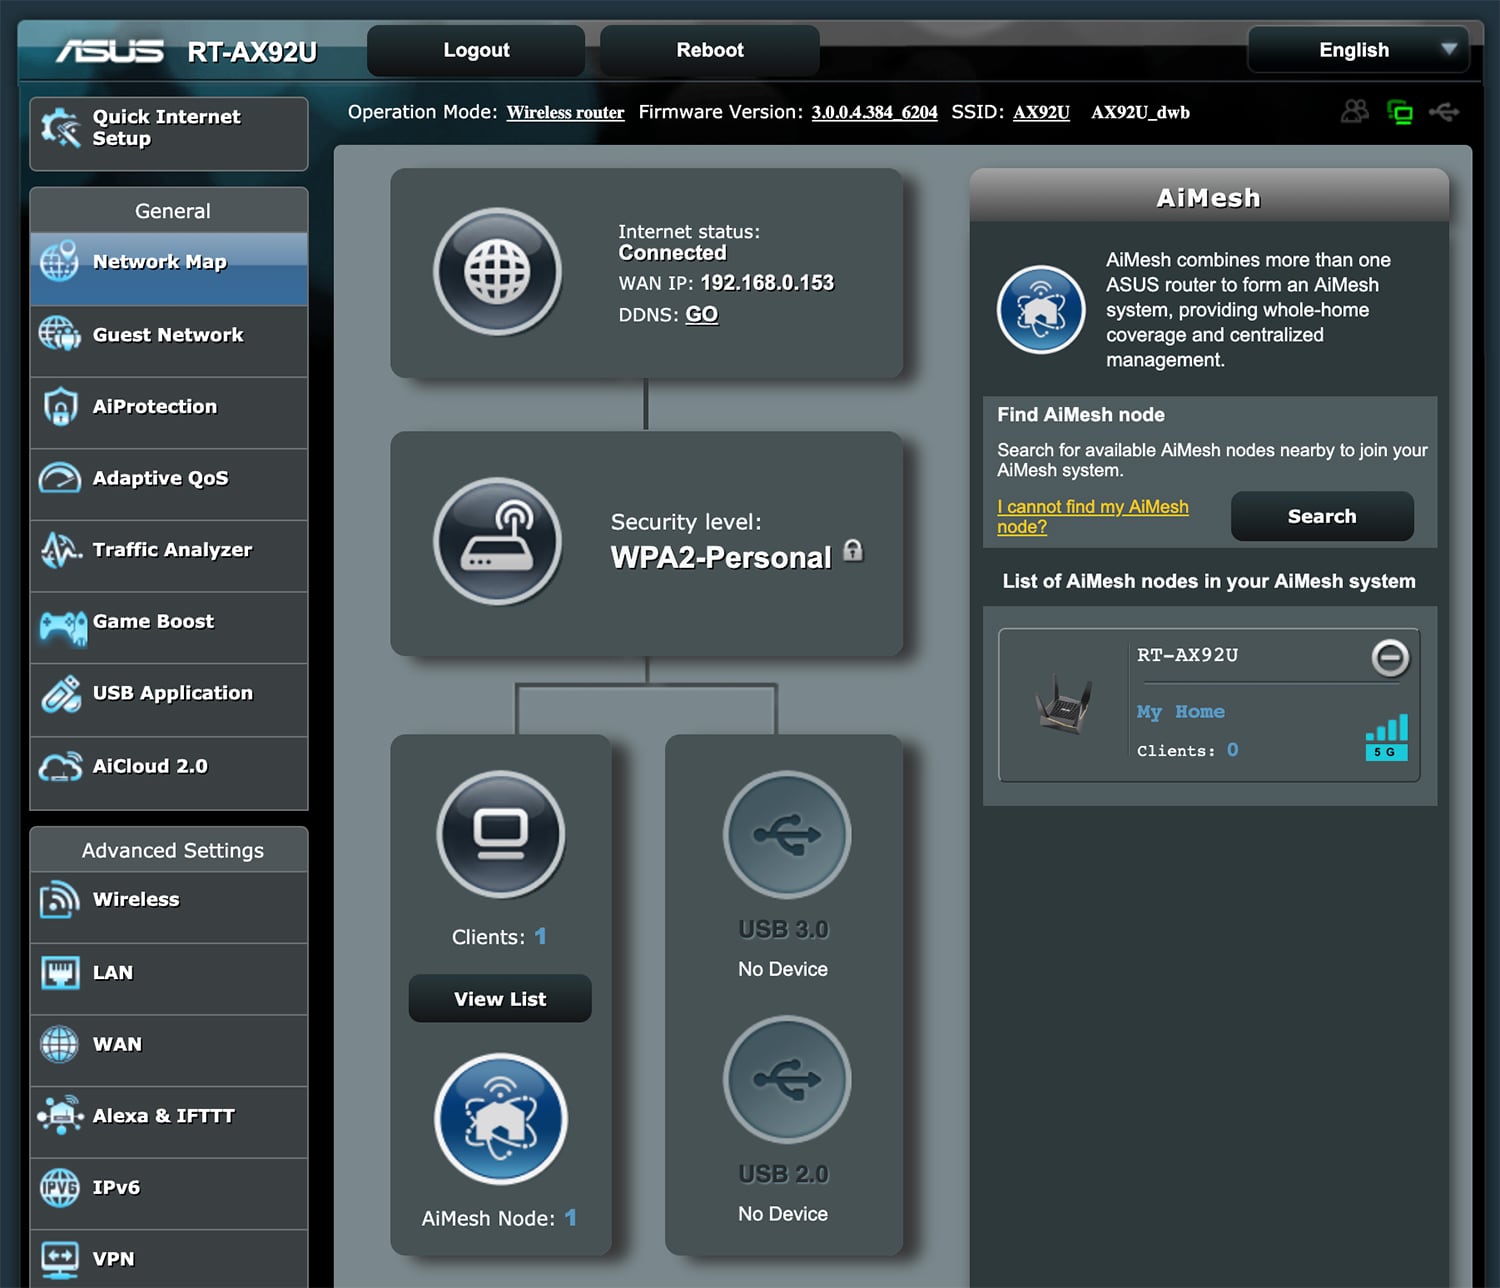This screenshot has height=1288, width=1500.
Task: Click the AX92U_dwb SSID text
Action: pyautogui.click(x=1140, y=112)
